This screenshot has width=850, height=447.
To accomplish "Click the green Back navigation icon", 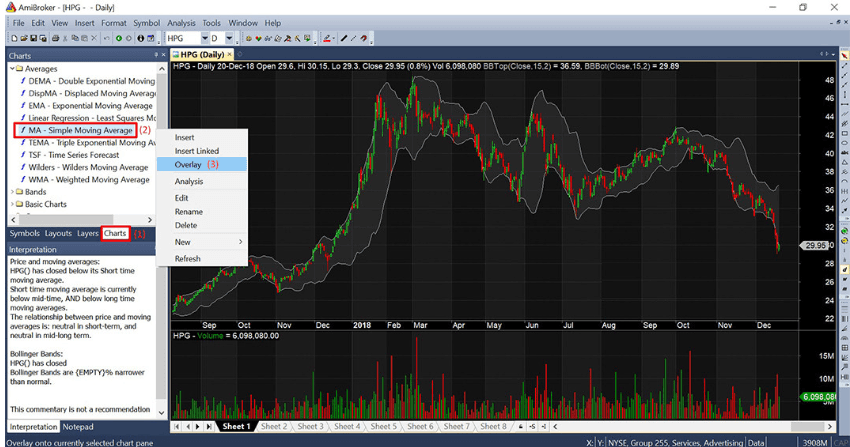I will click(x=119, y=38).
